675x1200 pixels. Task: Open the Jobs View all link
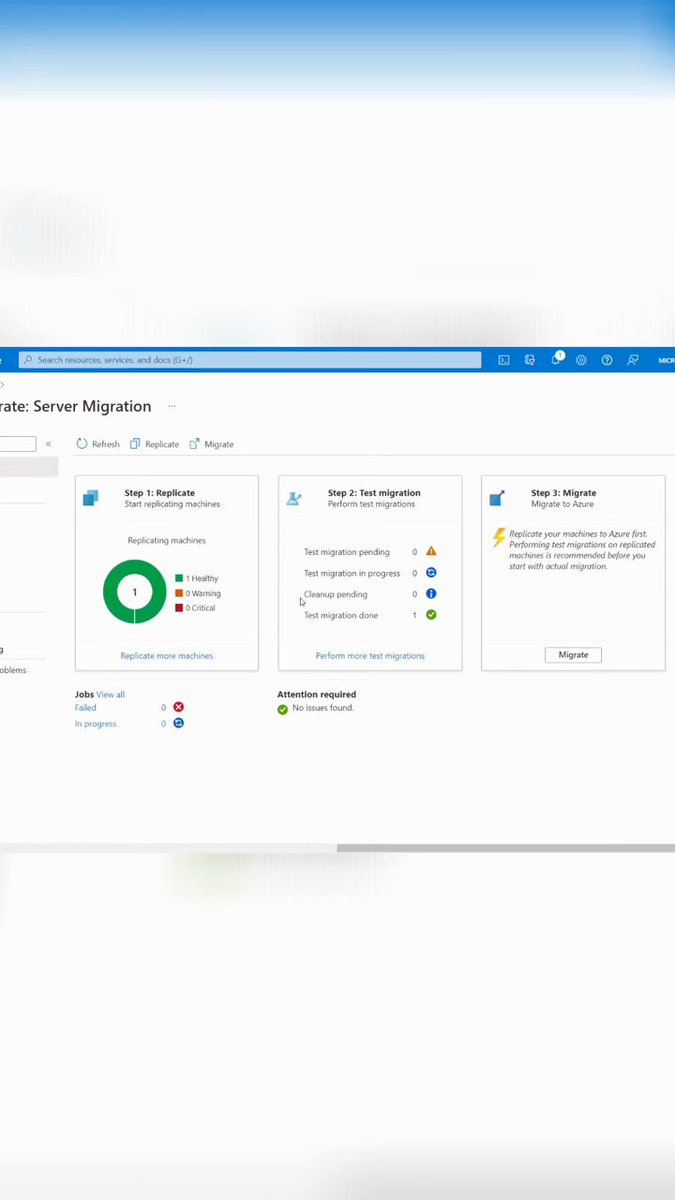tap(110, 694)
